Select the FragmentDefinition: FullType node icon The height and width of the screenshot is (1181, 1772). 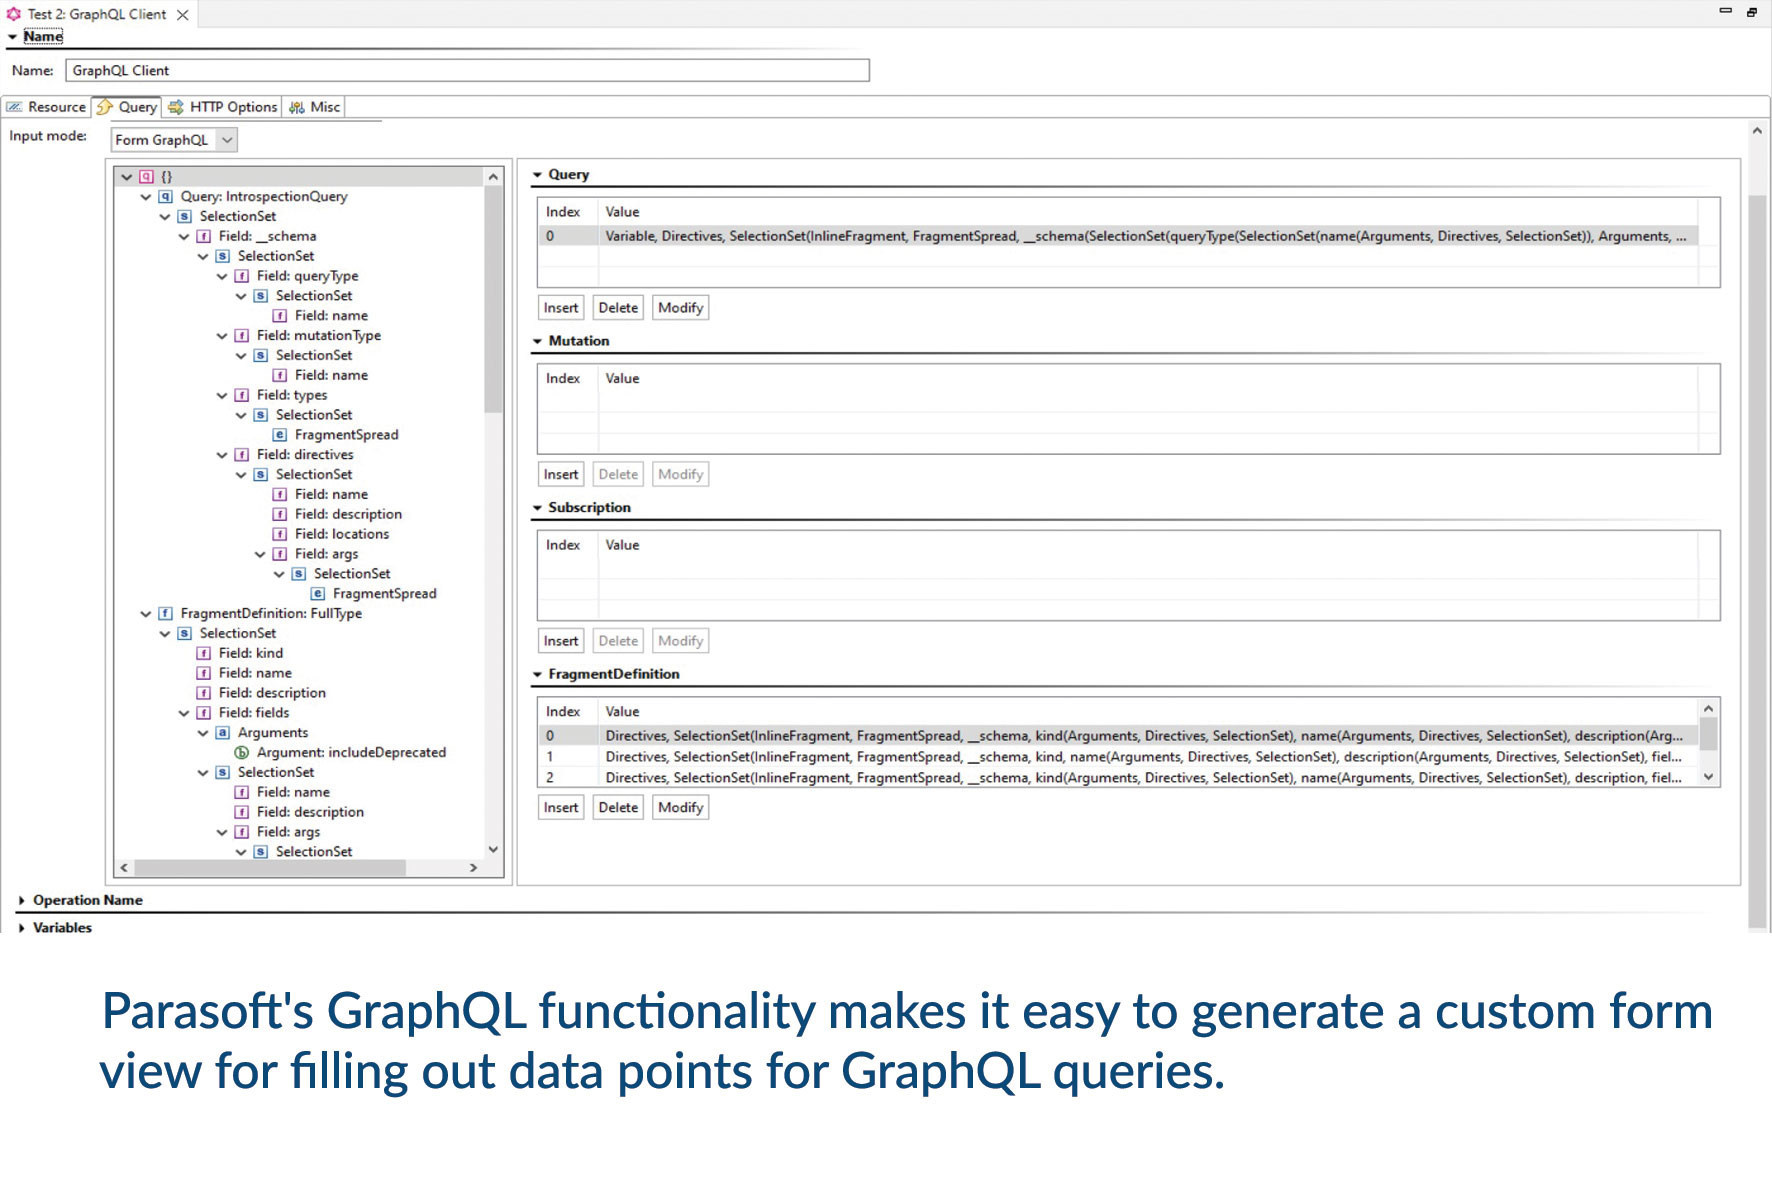[165, 613]
